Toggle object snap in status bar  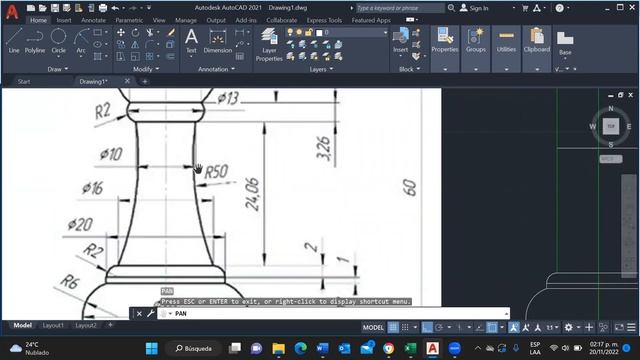(492, 327)
